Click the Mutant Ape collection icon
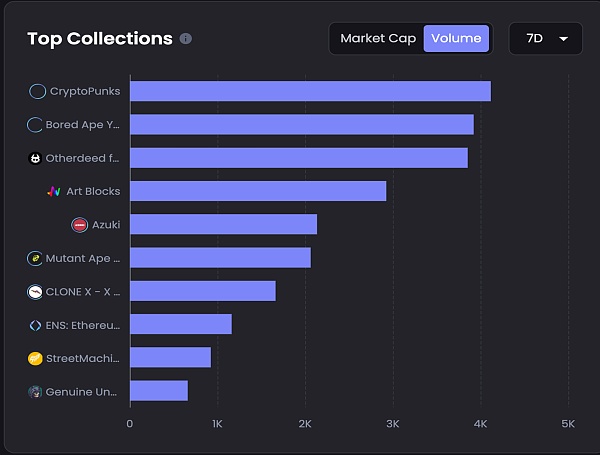The height and width of the screenshot is (455, 600). click(35, 258)
